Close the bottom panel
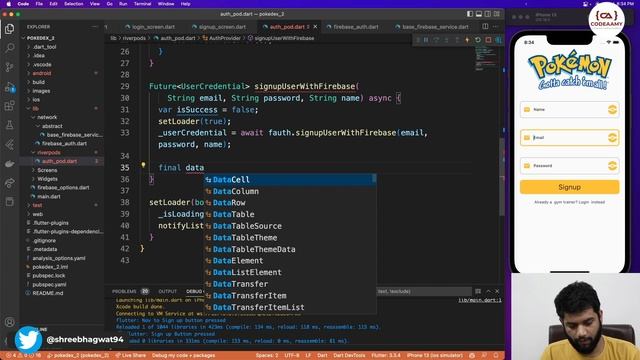Screen dimensions: 640x360 (x=497, y=291)
